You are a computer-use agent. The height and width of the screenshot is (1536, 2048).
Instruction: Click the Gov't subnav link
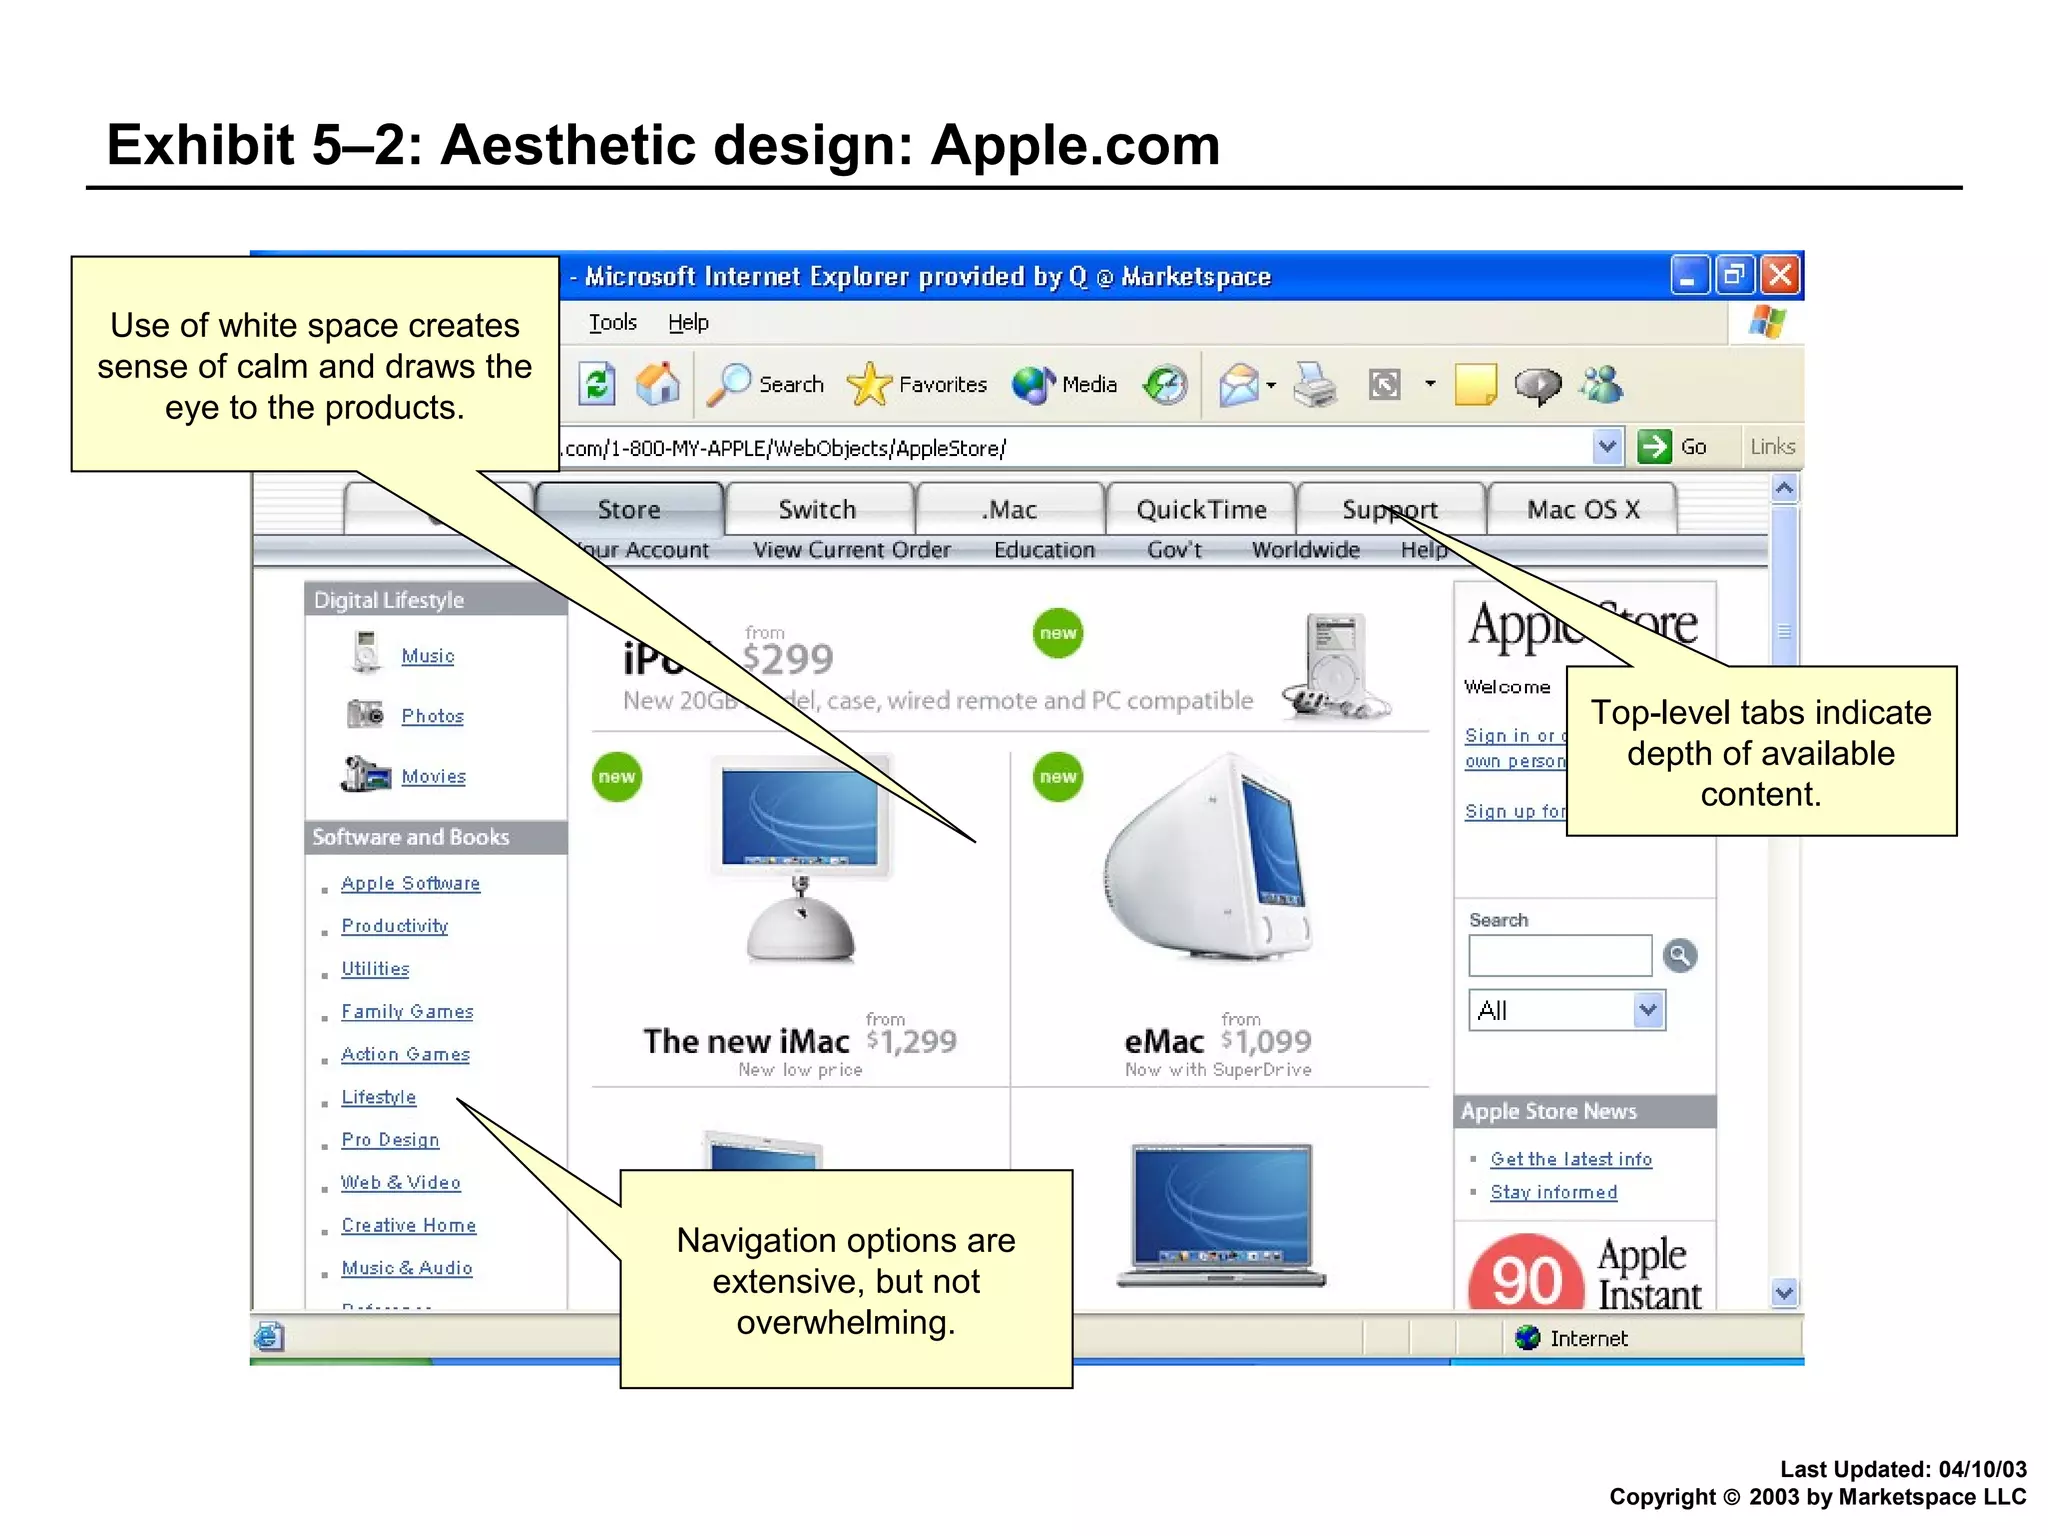pyautogui.click(x=1175, y=550)
